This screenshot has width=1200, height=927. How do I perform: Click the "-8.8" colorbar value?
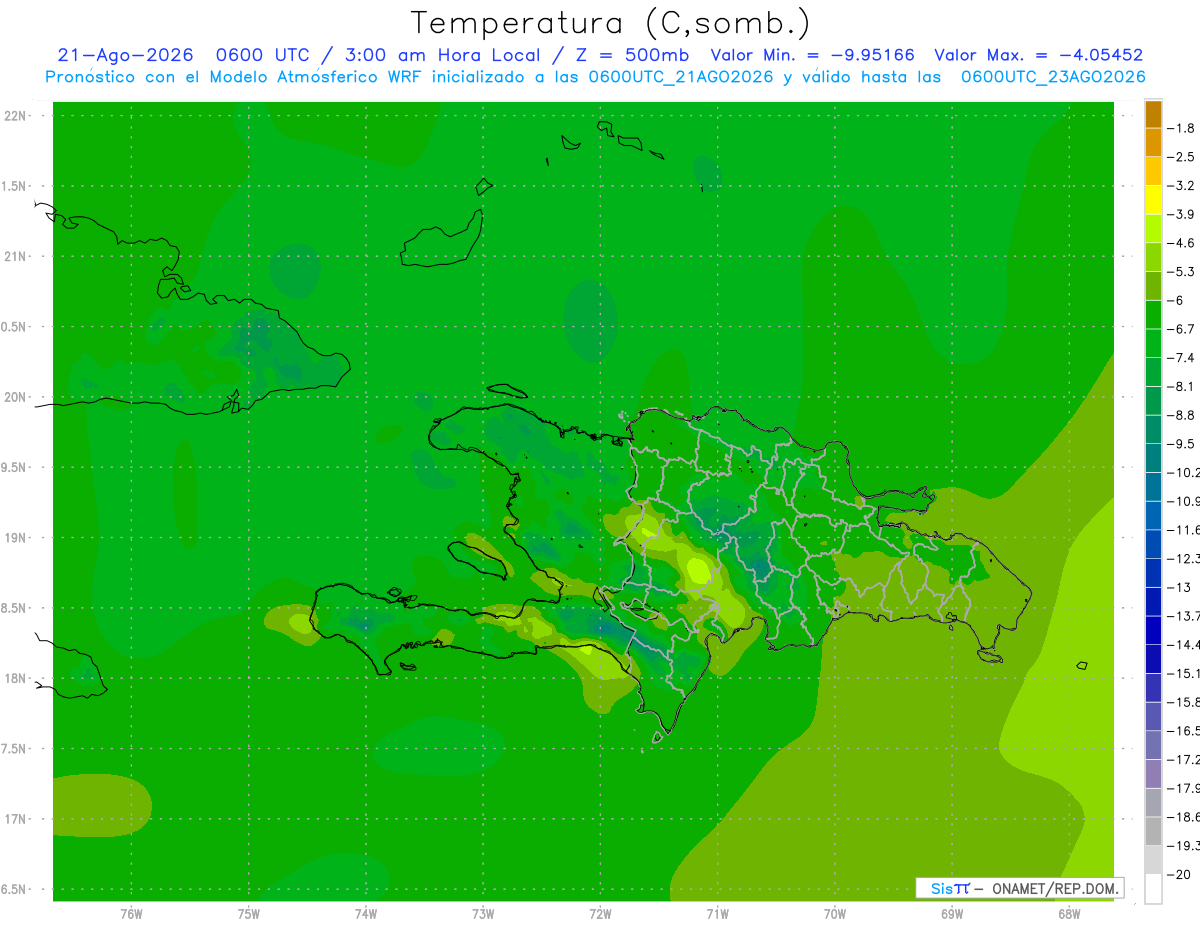[x=1181, y=416]
